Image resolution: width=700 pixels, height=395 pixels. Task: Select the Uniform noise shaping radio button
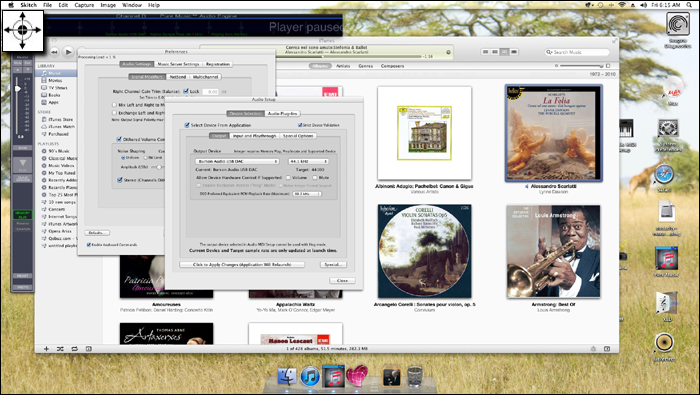coord(123,158)
